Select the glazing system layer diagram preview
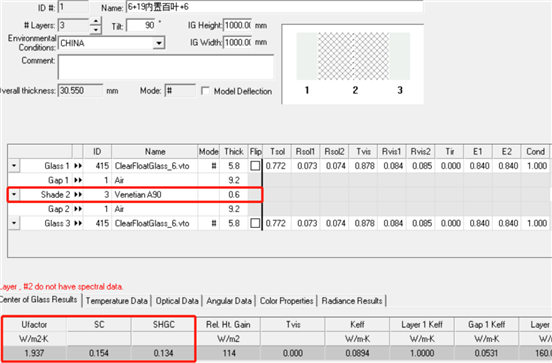Screen dimensions: 552x363 [353, 64]
